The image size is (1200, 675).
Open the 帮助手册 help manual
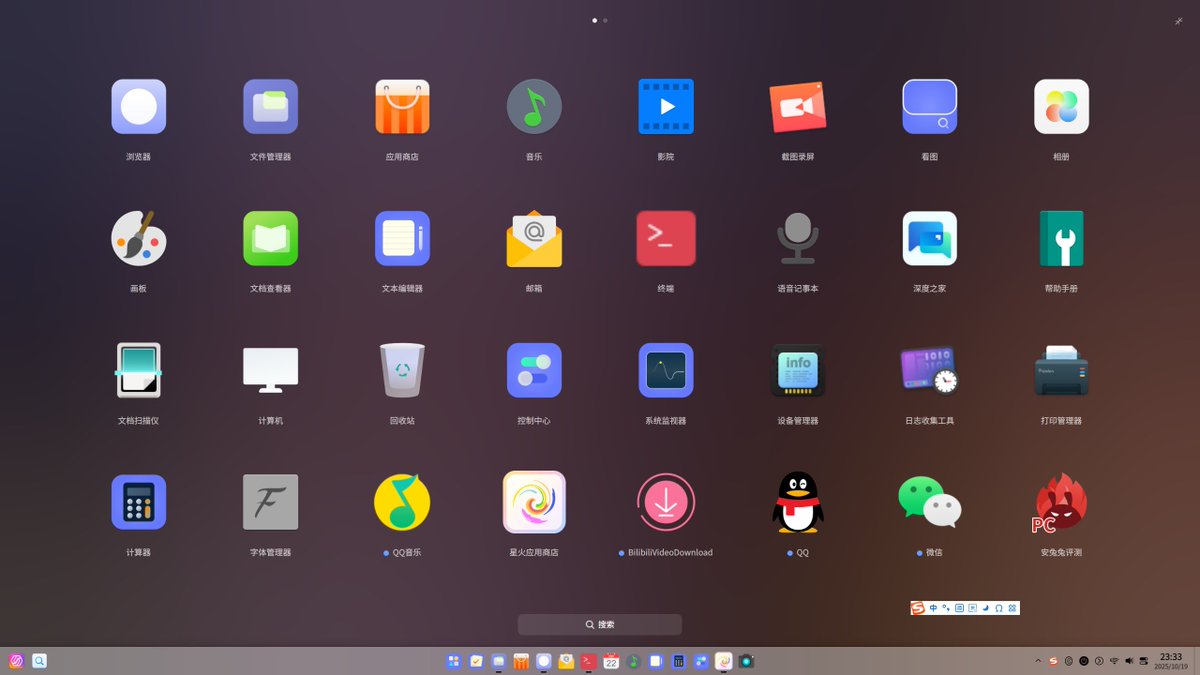[x=1061, y=238]
